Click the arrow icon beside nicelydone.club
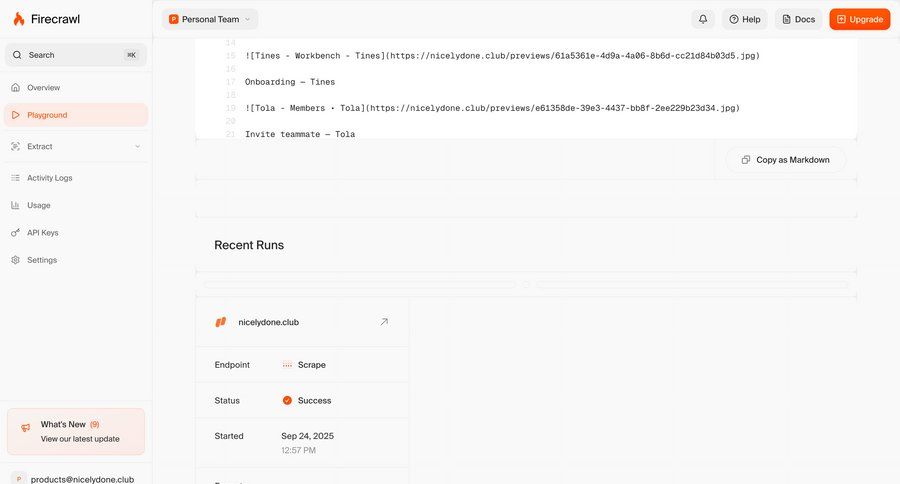This screenshot has height=484, width=900. (384, 322)
